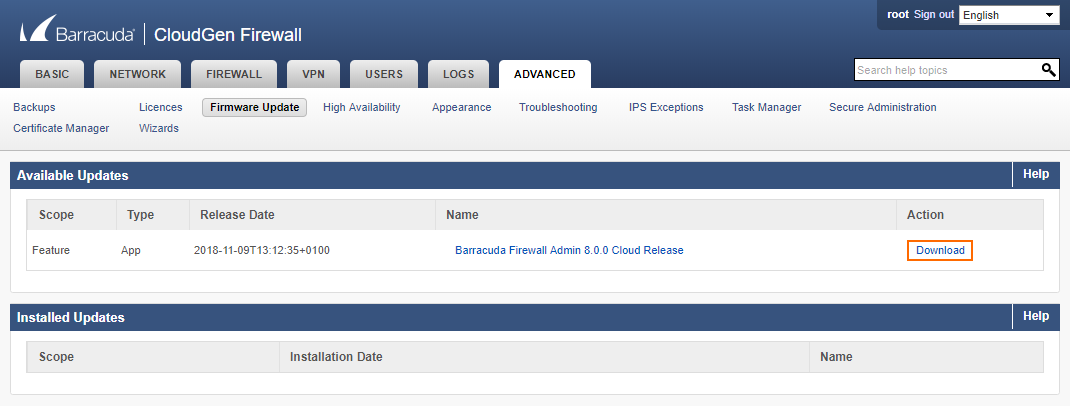Viewport: 1070px width, 406px height.
Task: Click the CloudGen Firewall title
Action: [x=228, y=35]
